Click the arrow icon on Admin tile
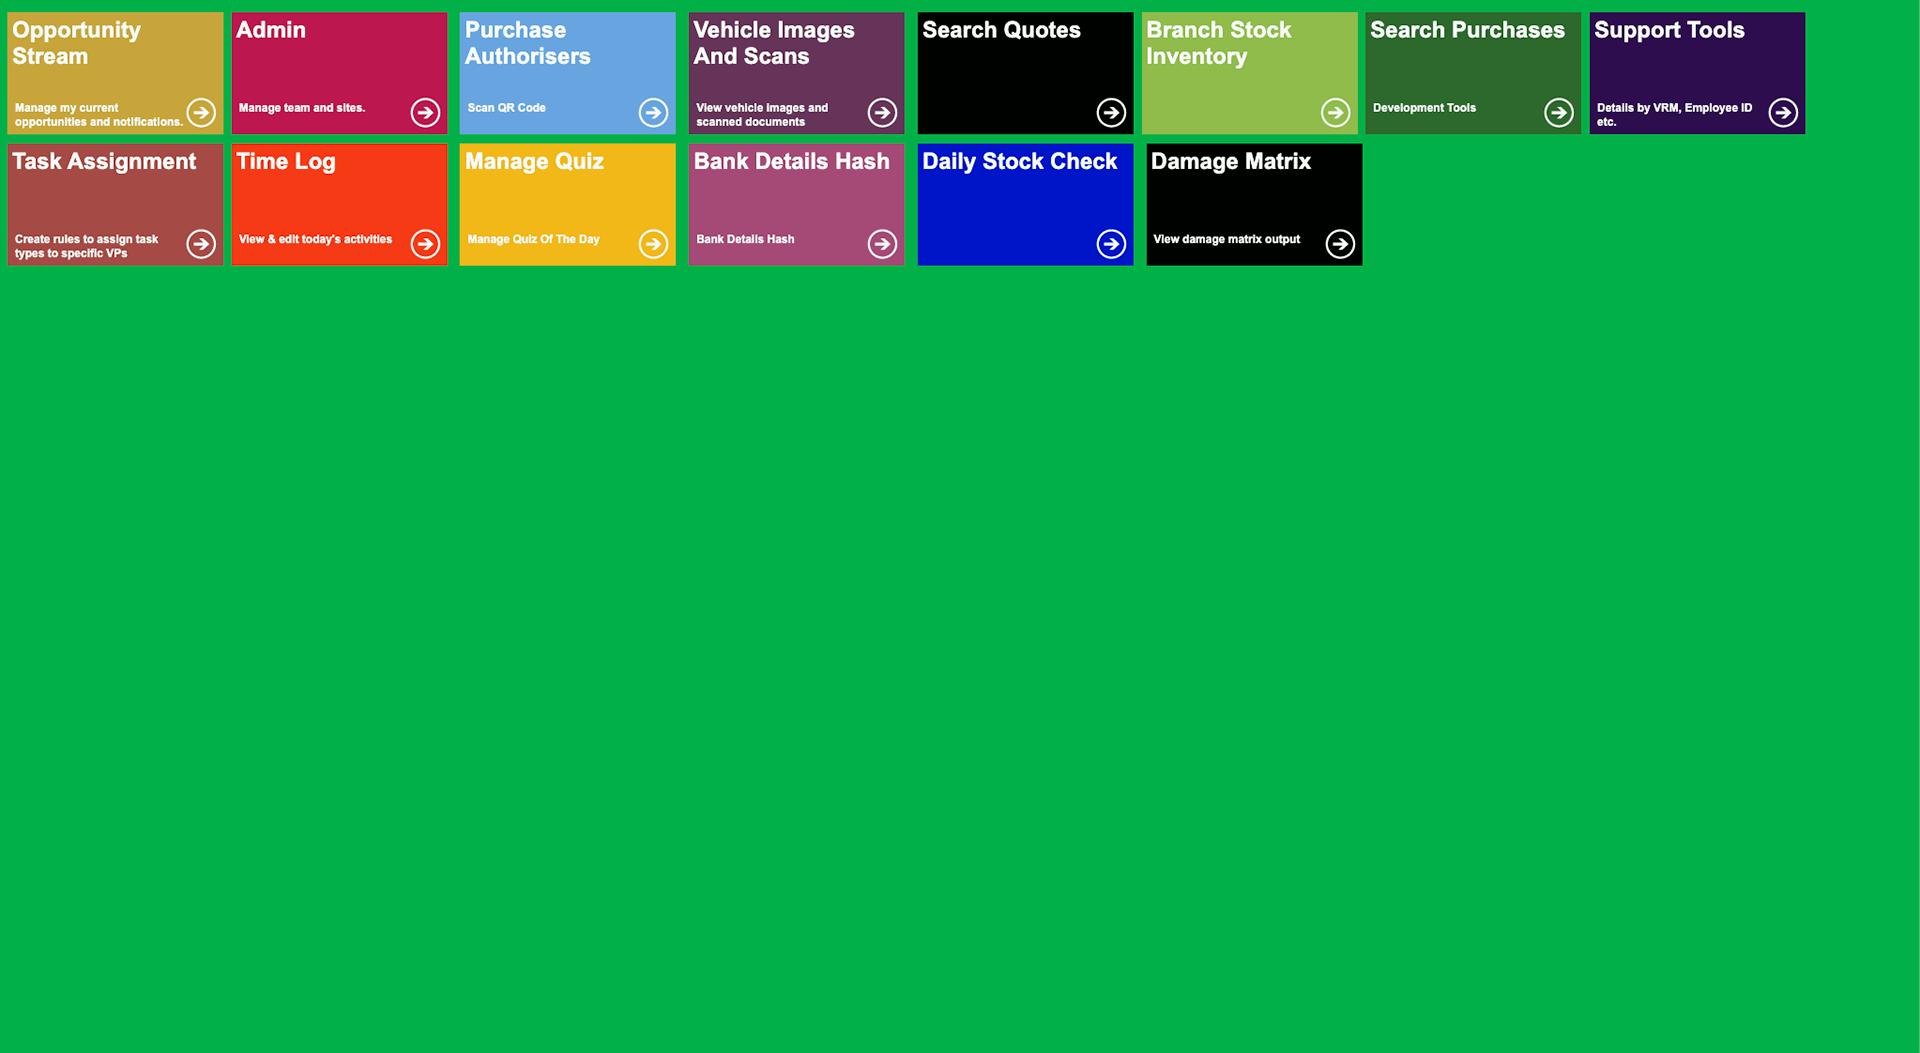The width and height of the screenshot is (1920, 1053). (x=425, y=112)
